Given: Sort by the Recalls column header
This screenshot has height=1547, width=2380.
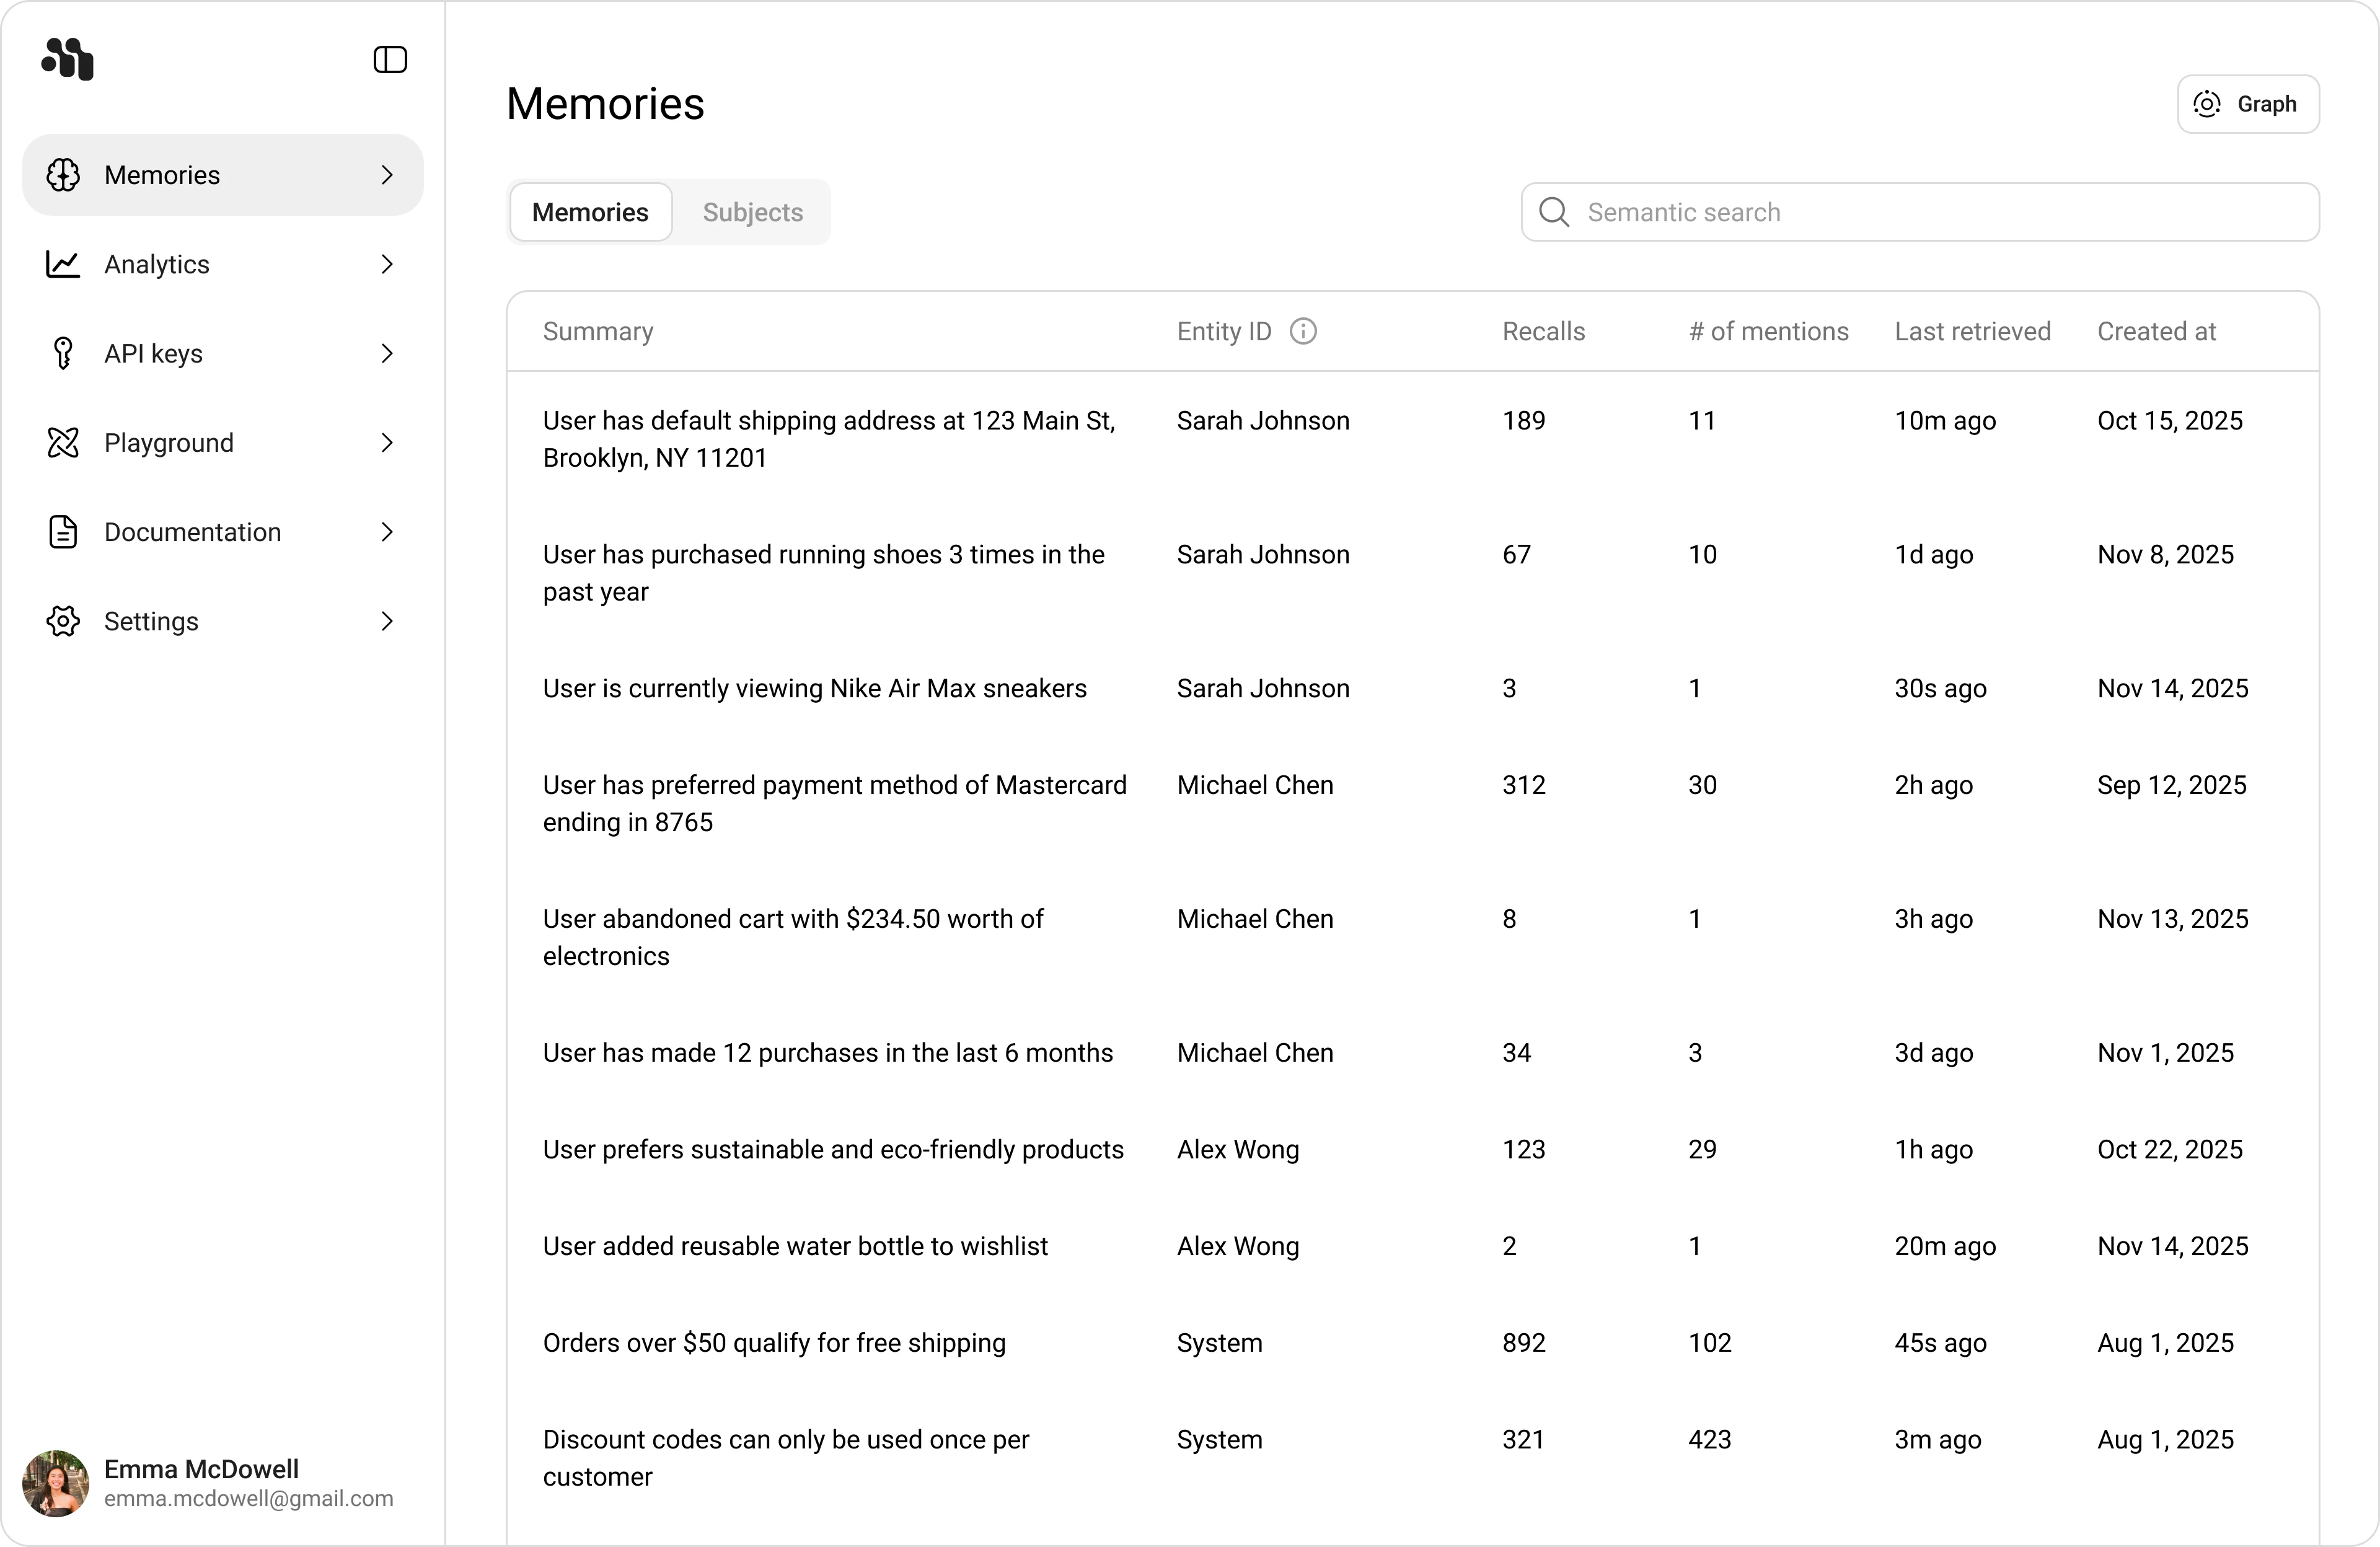Looking at the screenshot, I should [1543, 331].
